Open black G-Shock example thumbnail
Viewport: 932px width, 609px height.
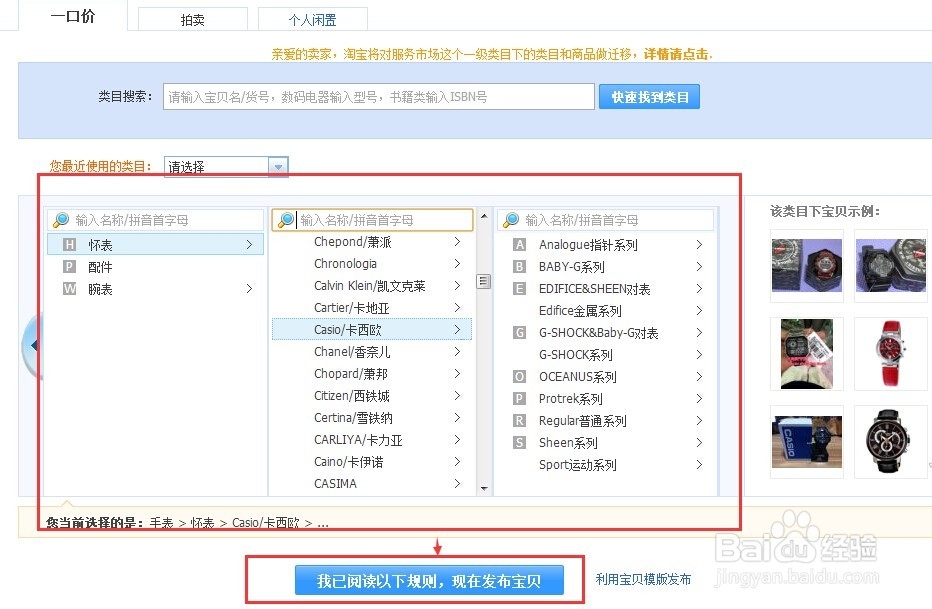[891, 266]
